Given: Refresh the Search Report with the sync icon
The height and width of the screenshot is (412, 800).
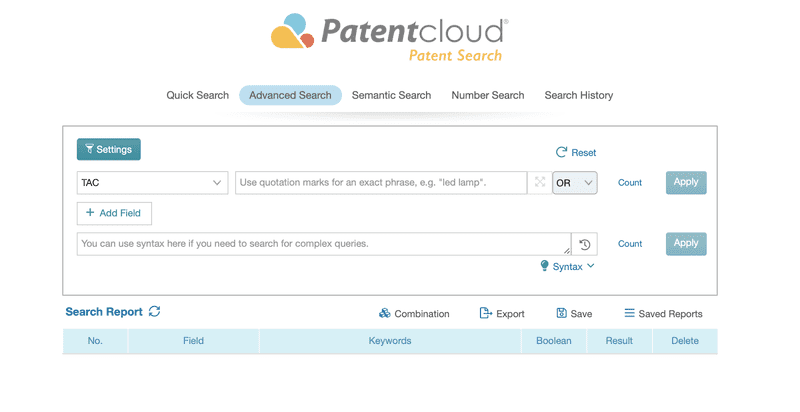Looking at the screenshot, I should click(155, 311).
